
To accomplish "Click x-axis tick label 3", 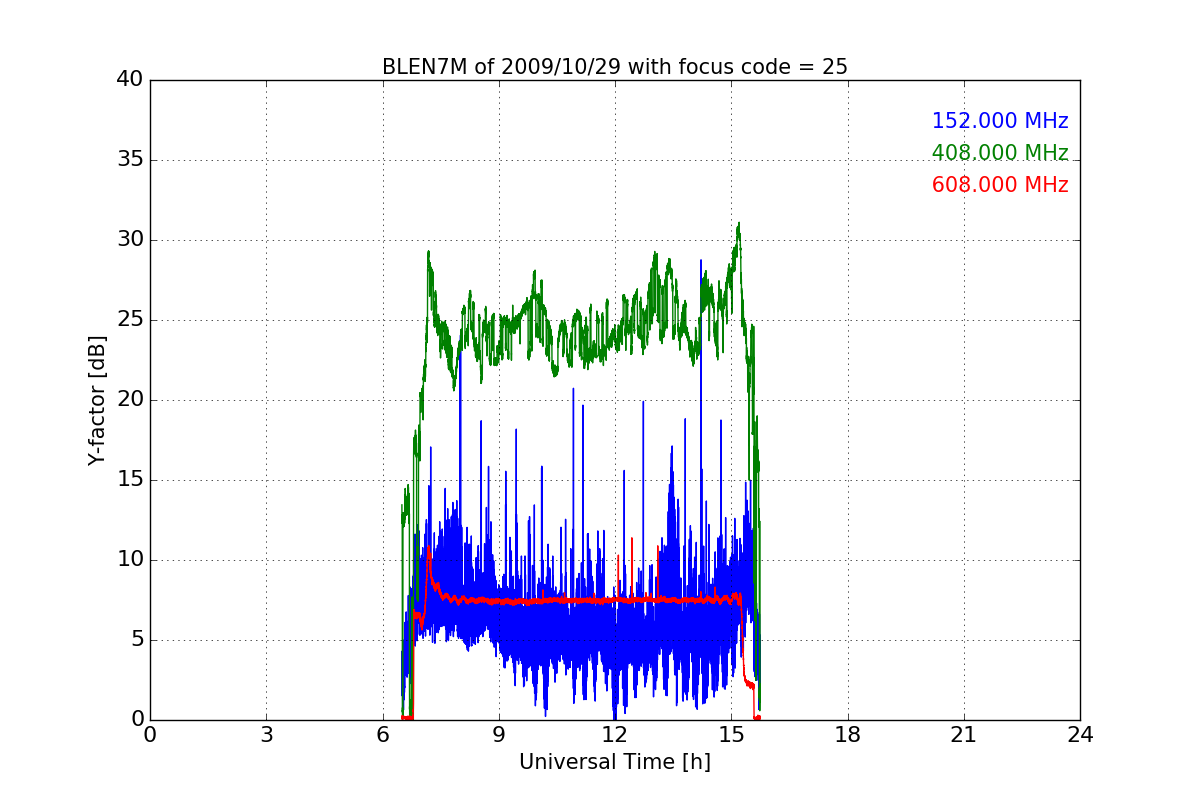I will [266, 735].
